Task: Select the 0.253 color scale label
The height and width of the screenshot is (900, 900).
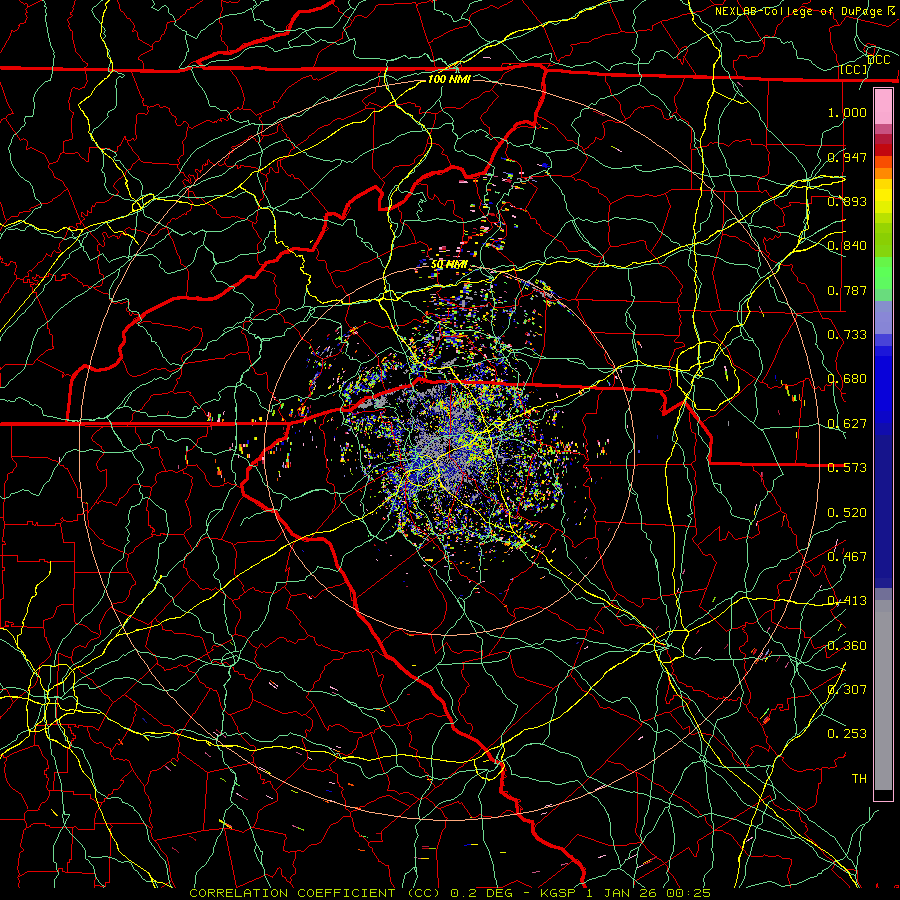Action: [x=847, y=734]
